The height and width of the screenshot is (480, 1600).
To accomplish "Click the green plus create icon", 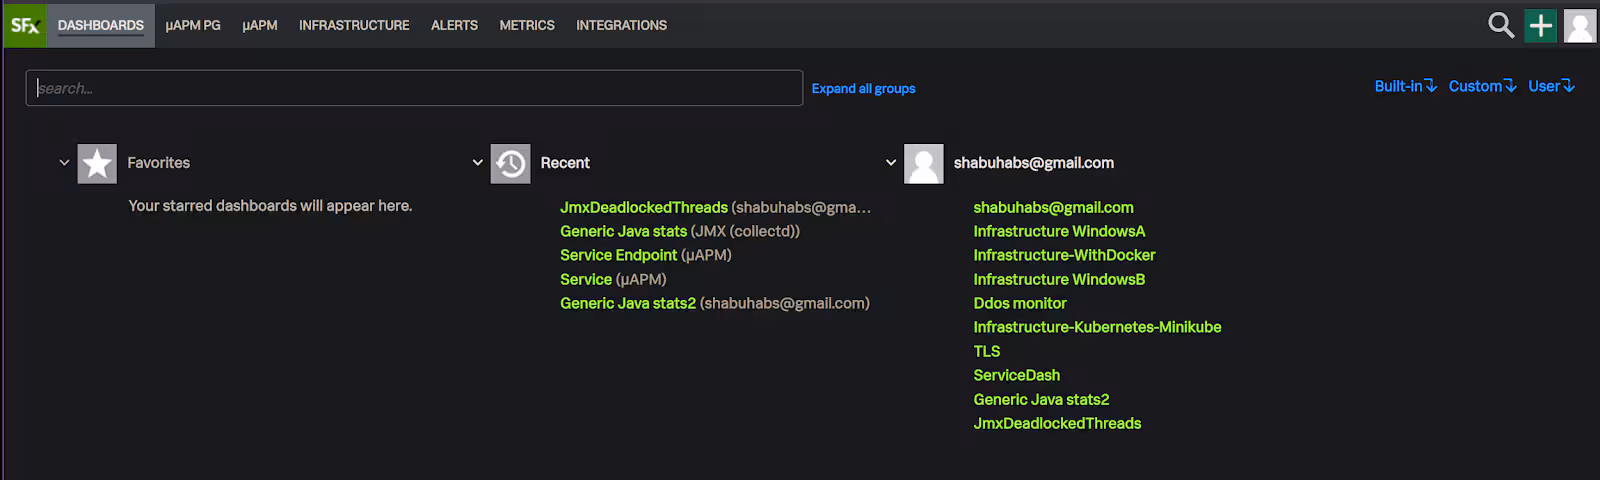I will click(x=1540, y=25).
